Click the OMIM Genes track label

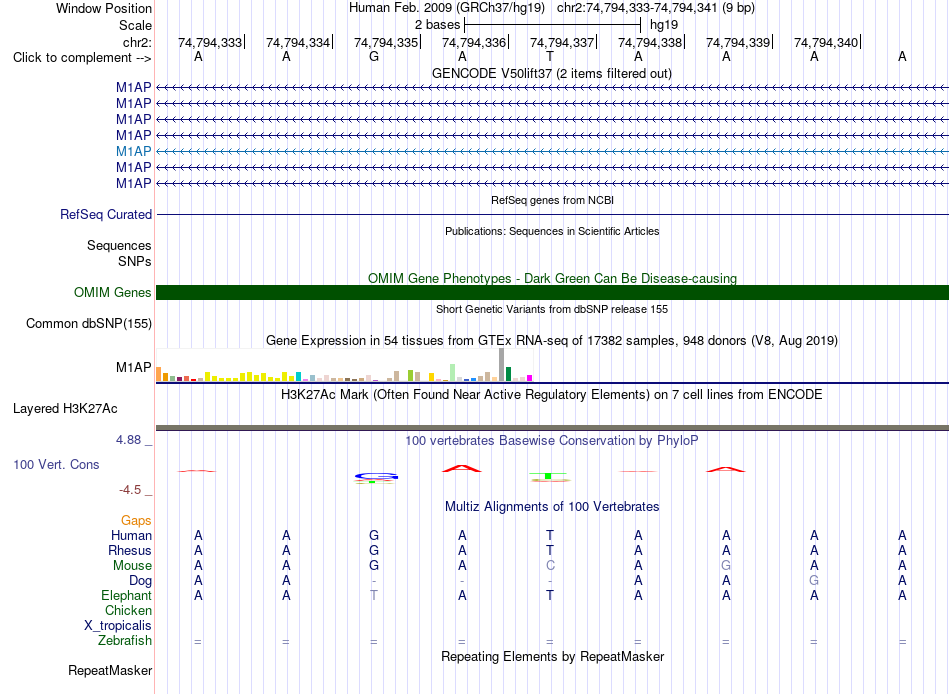point(113,293)
